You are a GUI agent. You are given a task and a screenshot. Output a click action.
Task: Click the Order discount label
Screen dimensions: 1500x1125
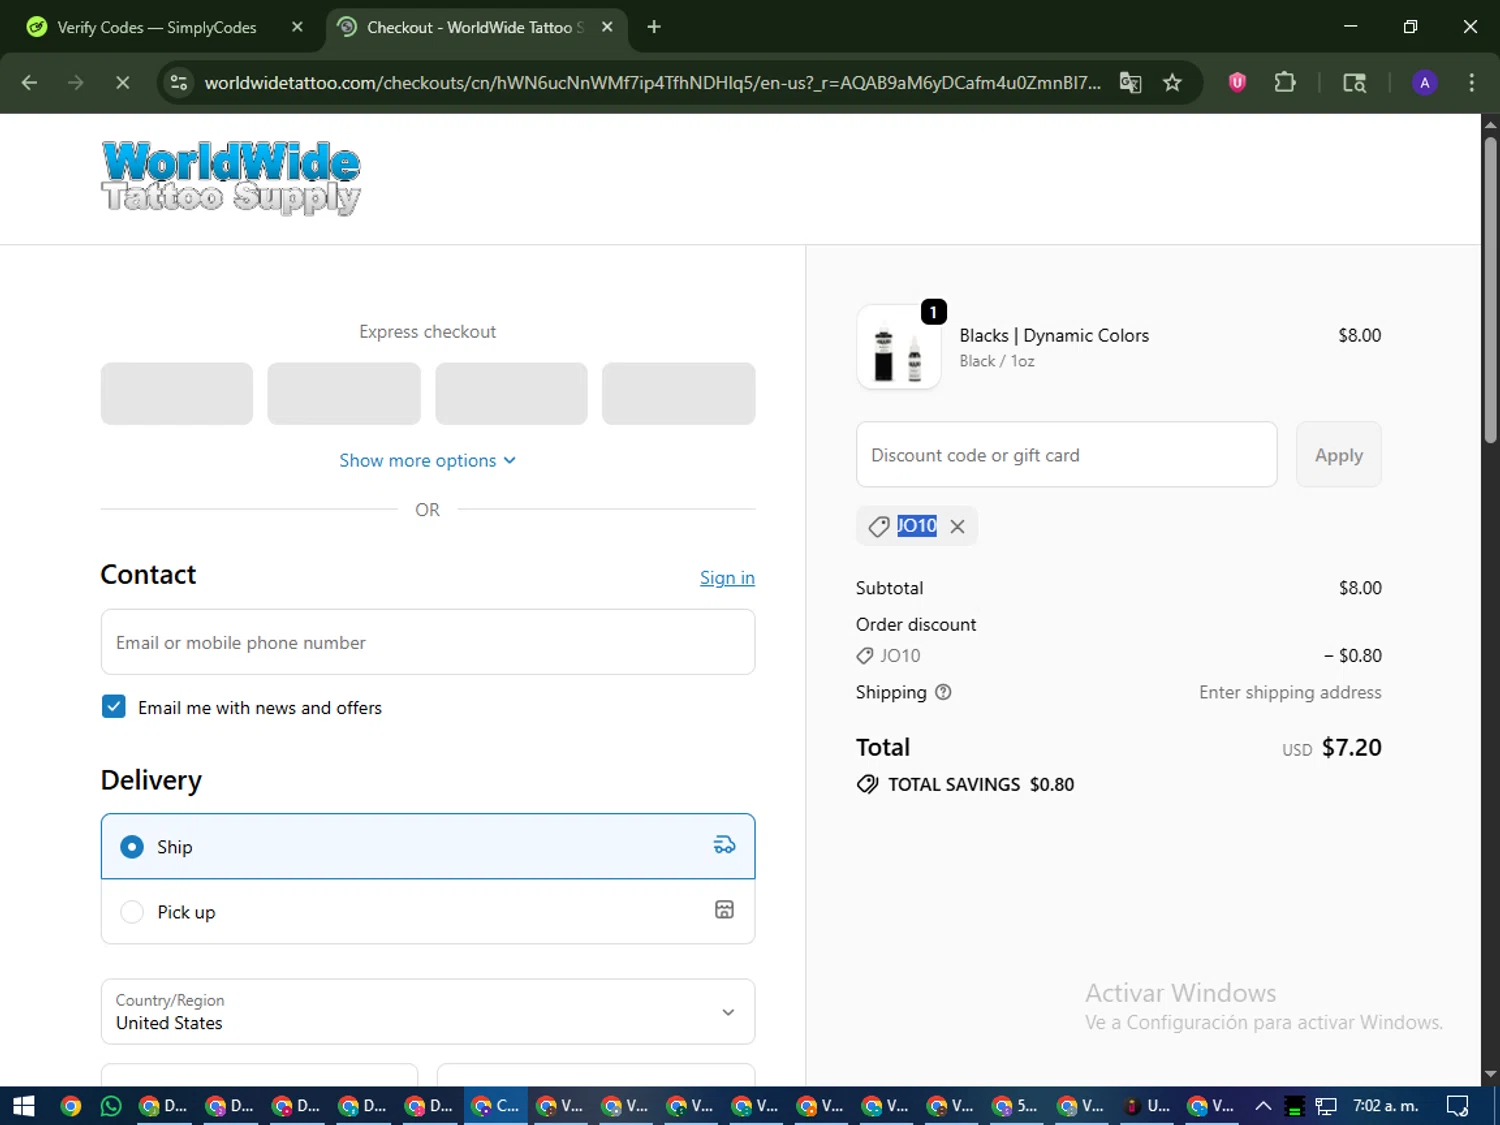(916, 624)
